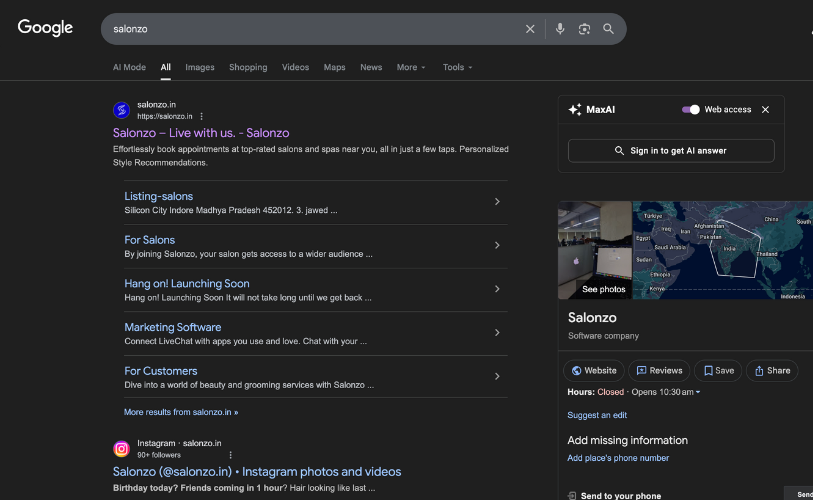Open Google Lens image search
The width and height of the screenshot is (813, 500).
(x=584, y=29)
